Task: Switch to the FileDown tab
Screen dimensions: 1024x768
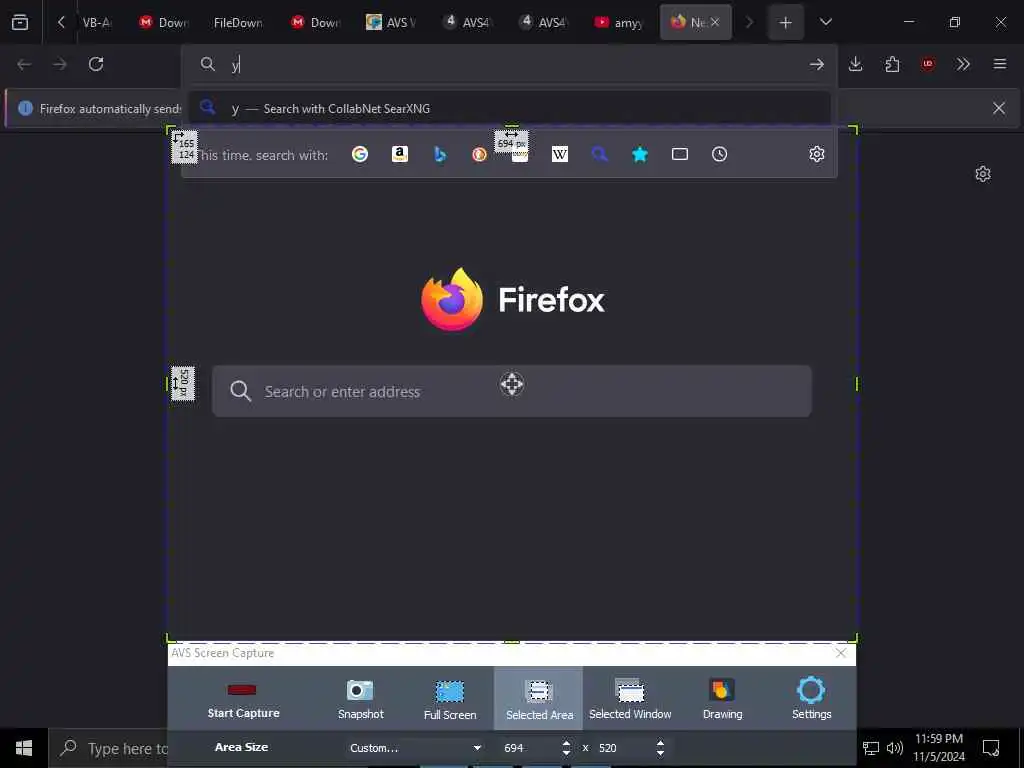Action: (238, 22)
